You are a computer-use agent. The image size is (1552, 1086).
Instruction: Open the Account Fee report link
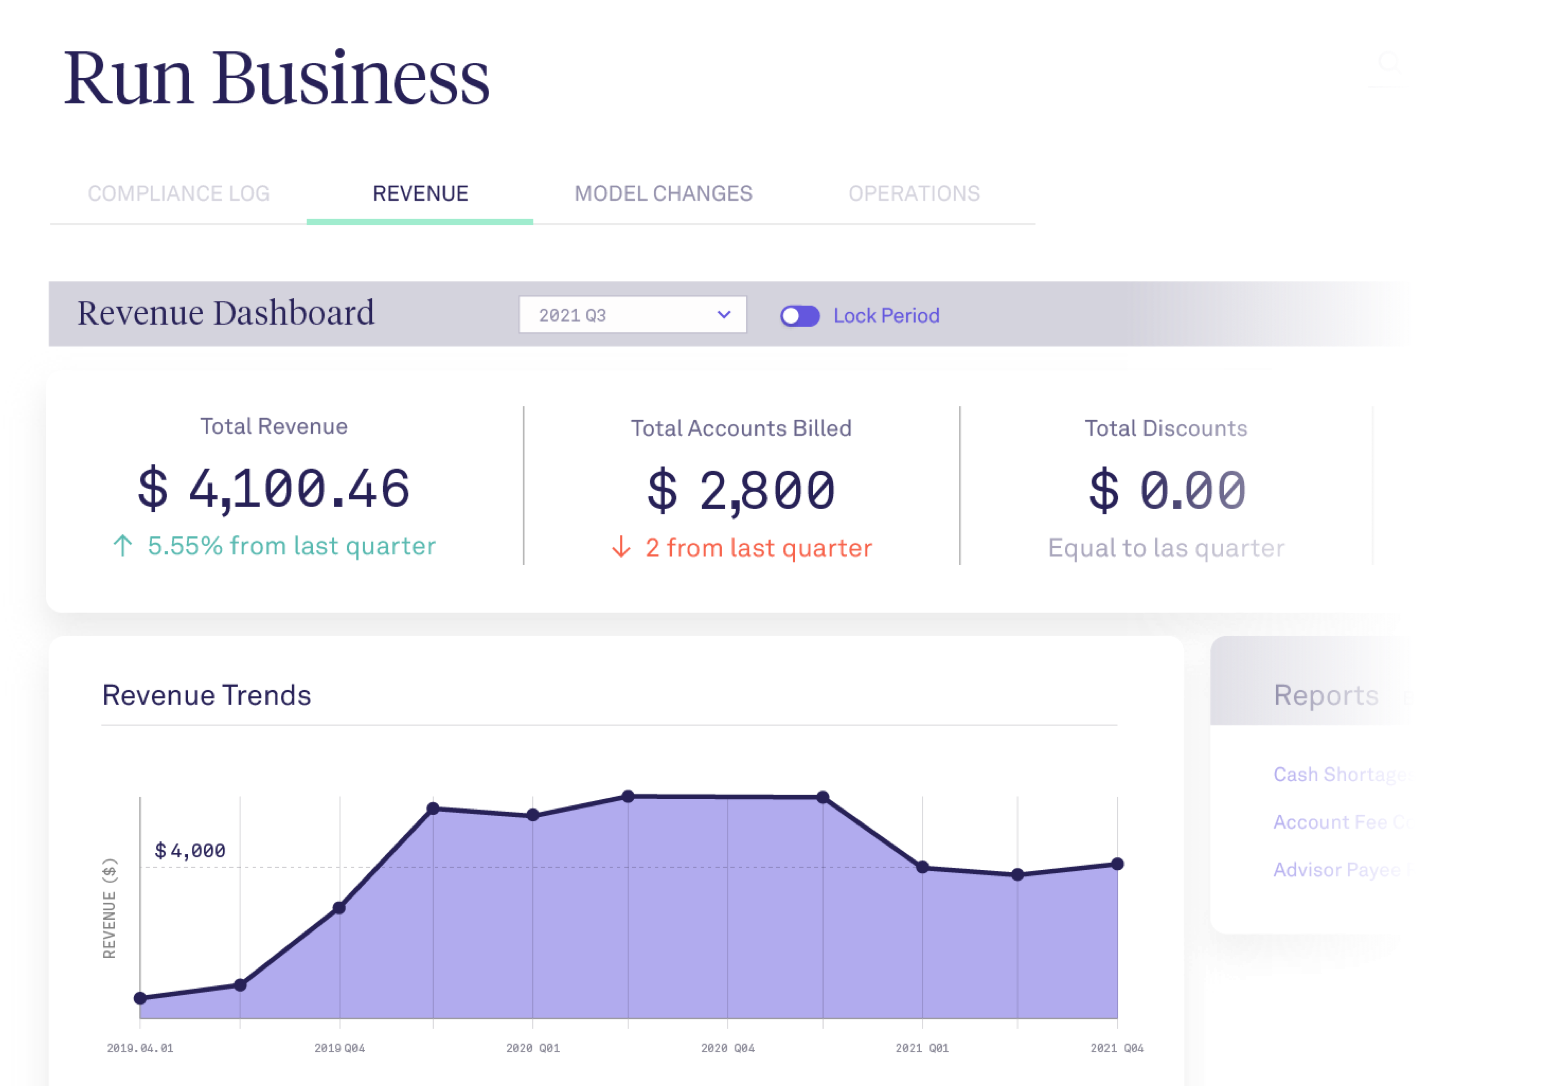tap(1342, 822)
